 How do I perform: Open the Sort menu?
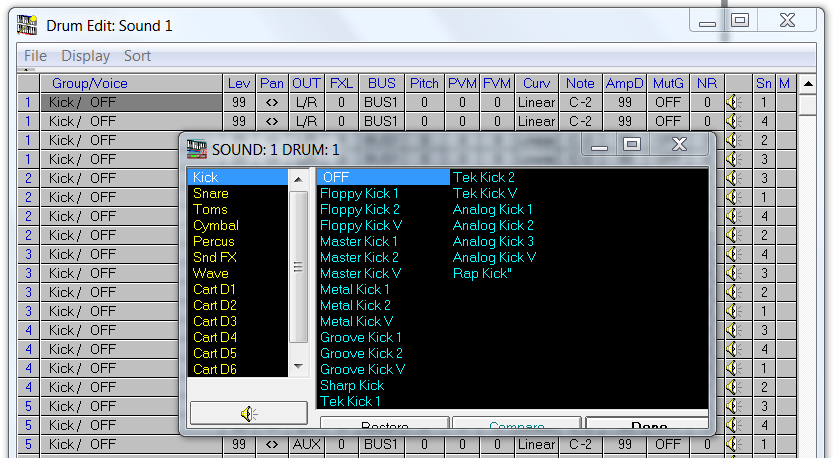pyautogui.click(x=137, y=56)
